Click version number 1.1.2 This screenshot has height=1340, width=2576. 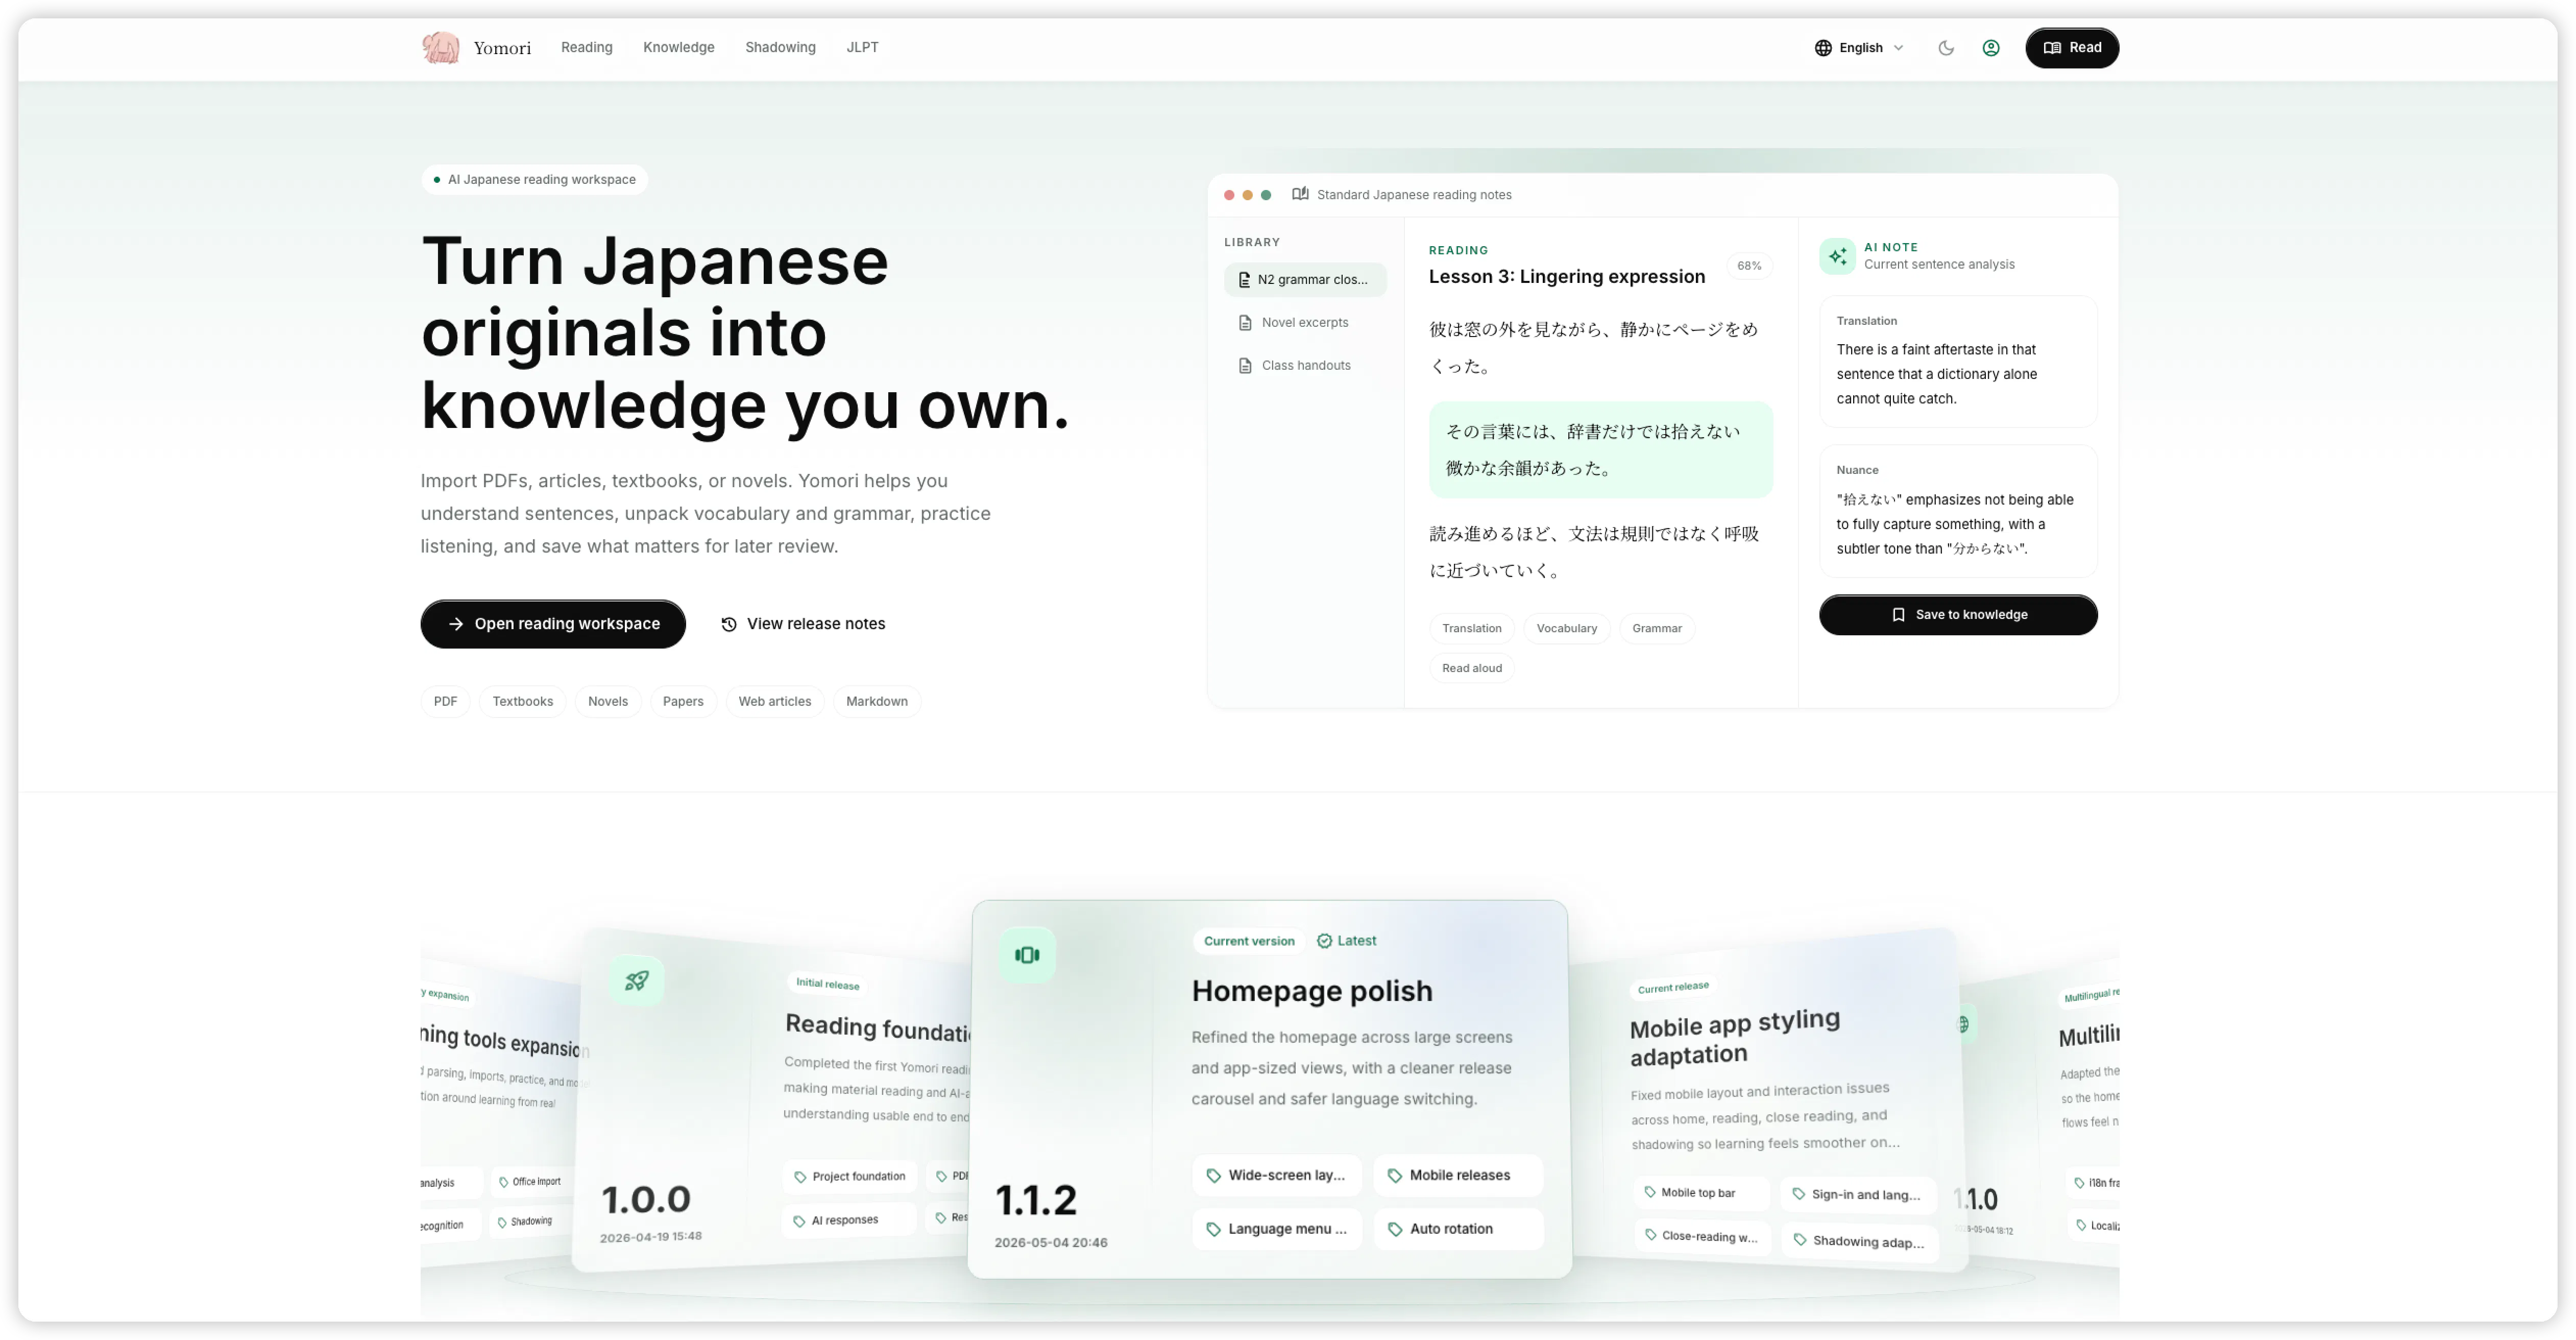click(1036, 1200)
